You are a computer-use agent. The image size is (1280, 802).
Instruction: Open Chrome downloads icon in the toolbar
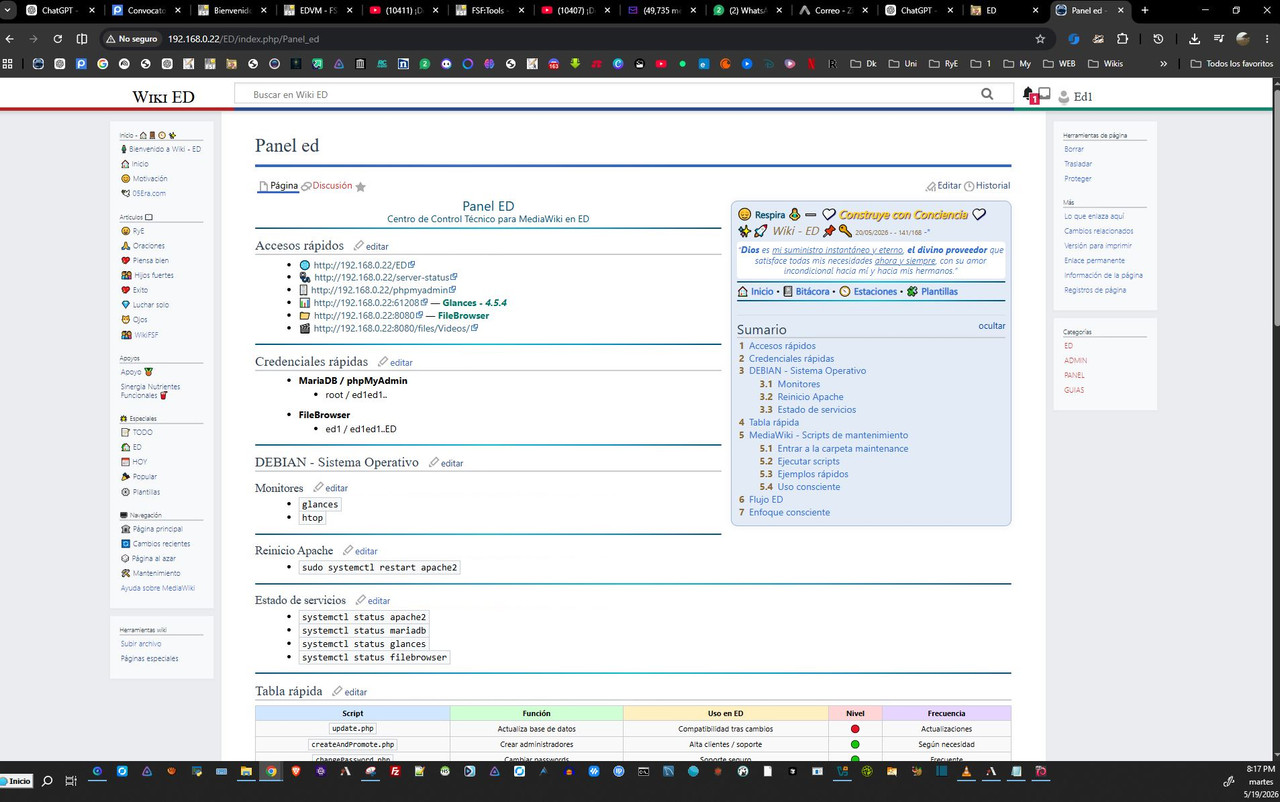coord(1194,39)
